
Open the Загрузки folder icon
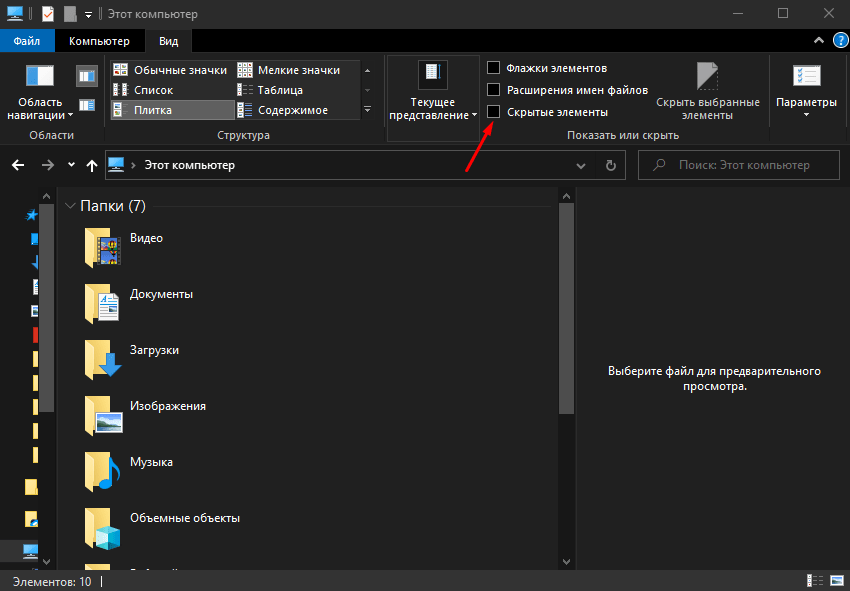(103, 358)
